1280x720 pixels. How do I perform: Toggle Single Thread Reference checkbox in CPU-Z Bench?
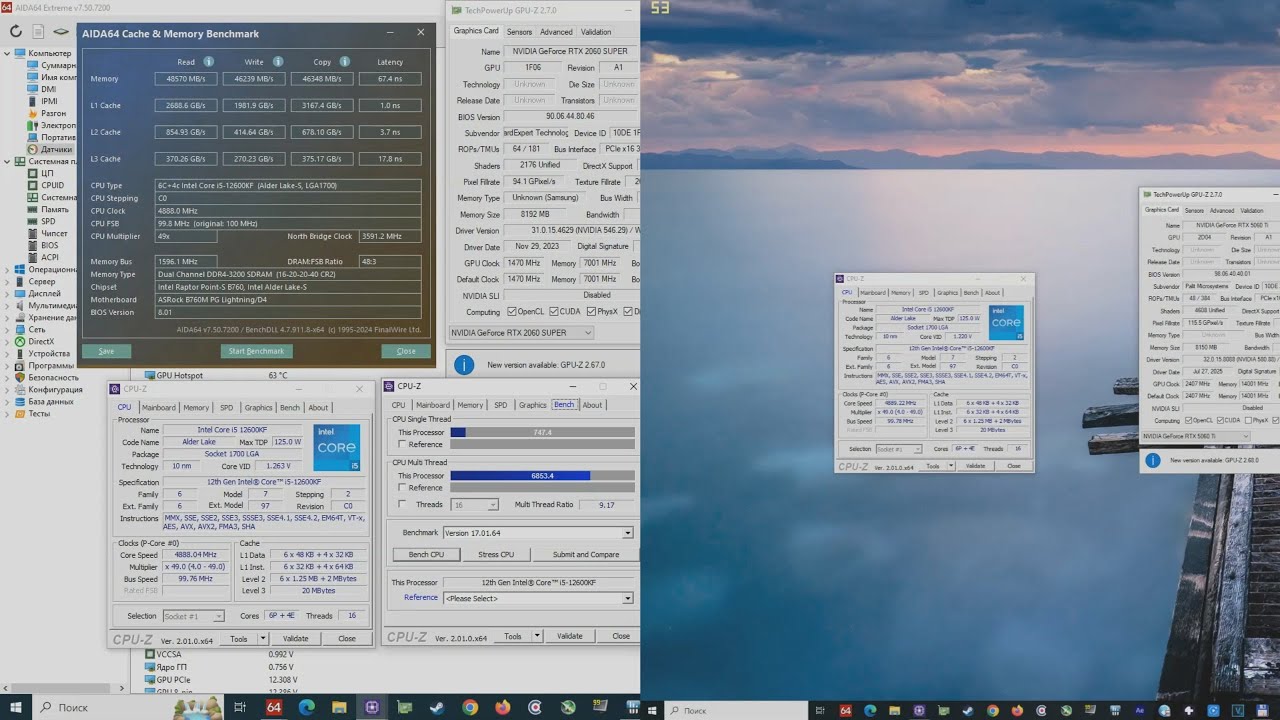[402, 444]
